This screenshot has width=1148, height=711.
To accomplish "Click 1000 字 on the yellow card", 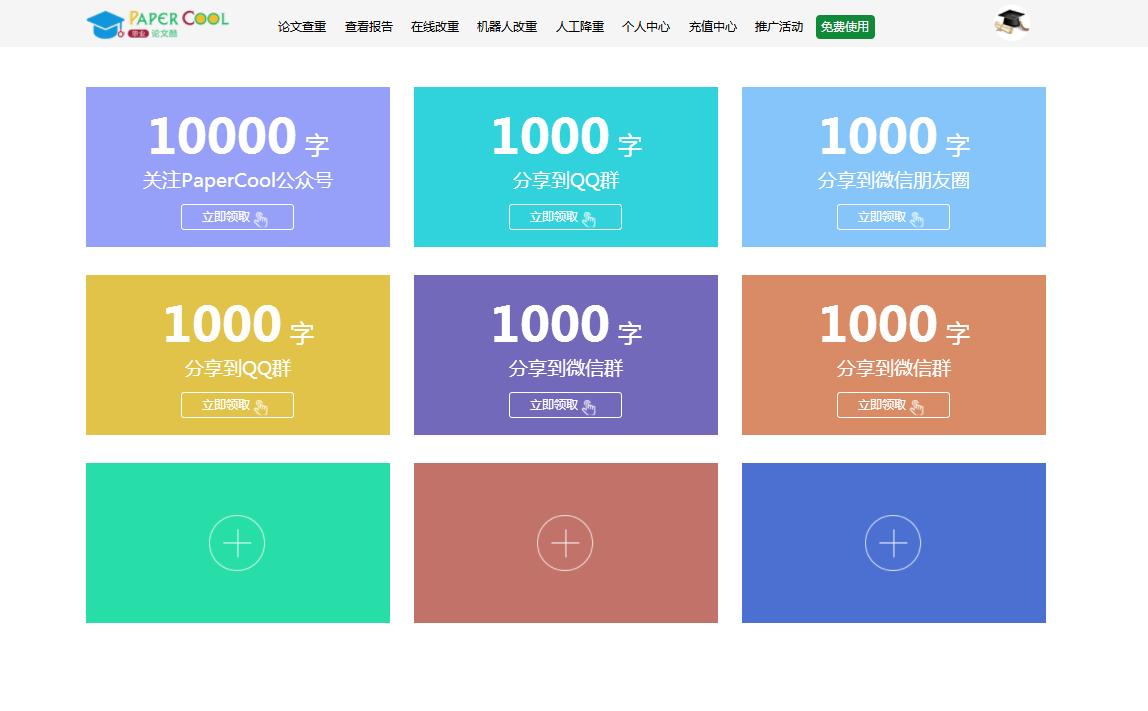I will click(239, 325).
